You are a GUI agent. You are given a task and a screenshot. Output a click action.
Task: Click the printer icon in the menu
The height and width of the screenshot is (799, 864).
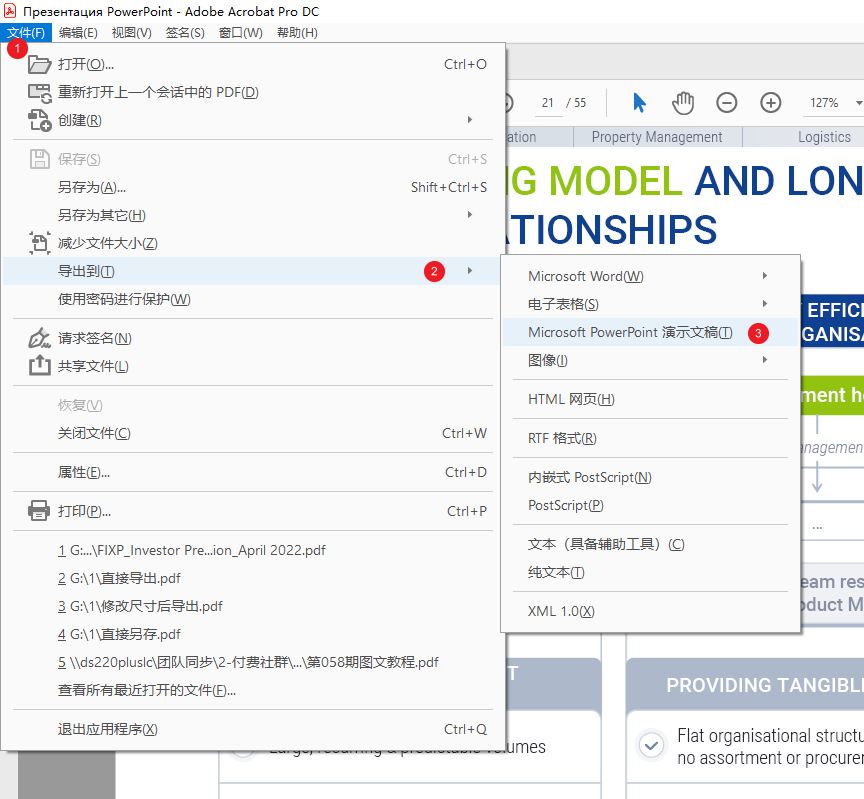39,511
